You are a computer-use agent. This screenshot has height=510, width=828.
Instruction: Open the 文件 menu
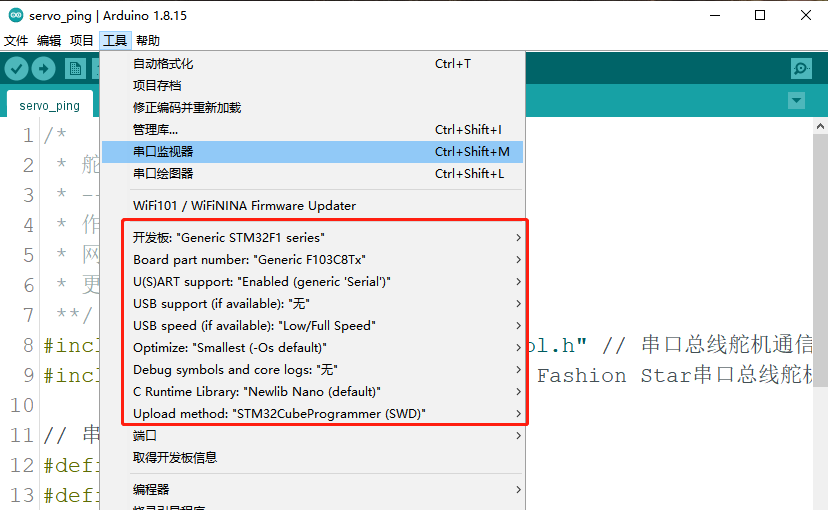coord(16,41)
